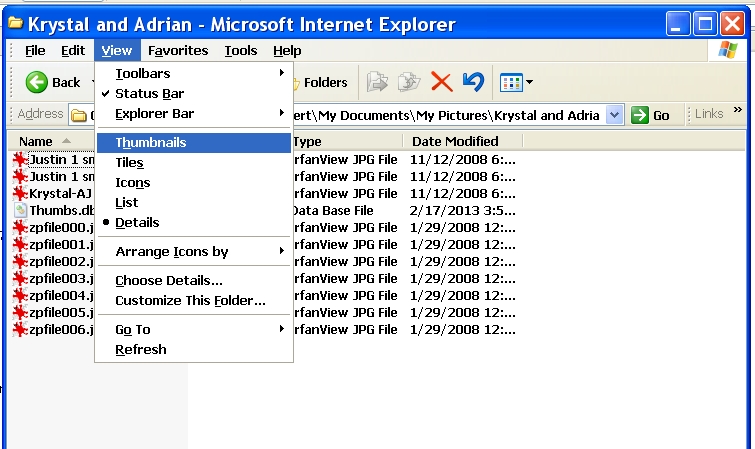
Task: Choose the List view option
Action: coord(194,202)
